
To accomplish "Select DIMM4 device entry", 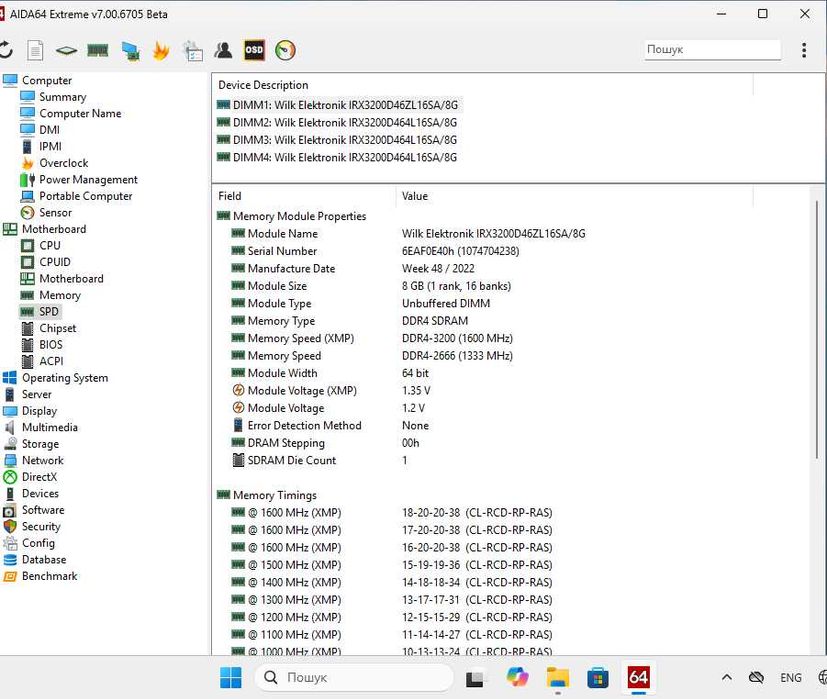I will 337,157.
